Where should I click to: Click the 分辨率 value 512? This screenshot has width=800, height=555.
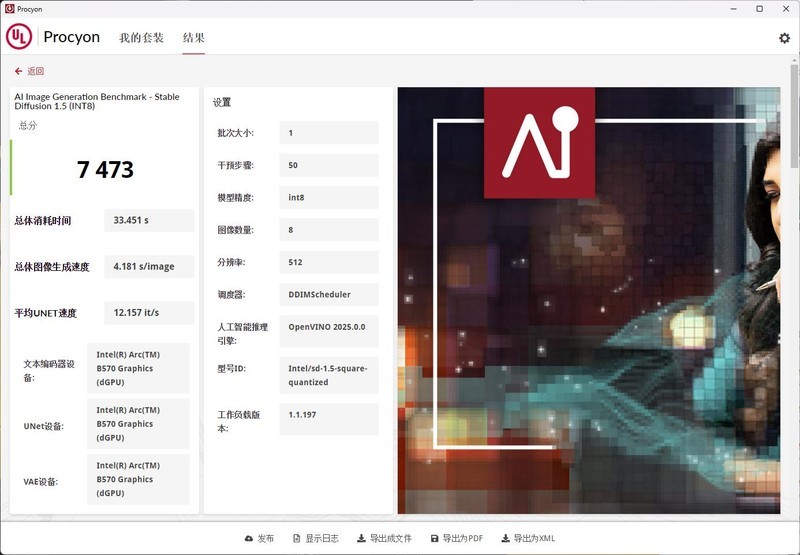pos(329,262)
